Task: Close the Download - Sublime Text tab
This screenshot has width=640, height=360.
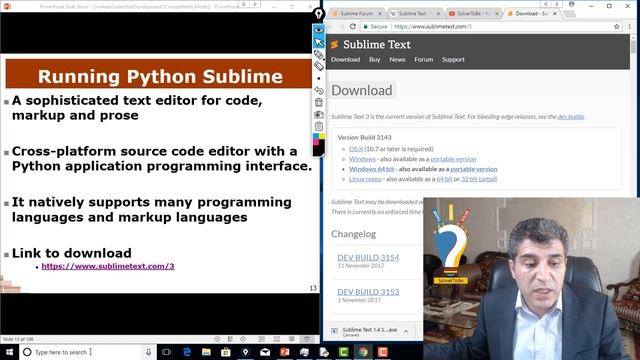Action: pyautogui.click(x=555, y=13)
